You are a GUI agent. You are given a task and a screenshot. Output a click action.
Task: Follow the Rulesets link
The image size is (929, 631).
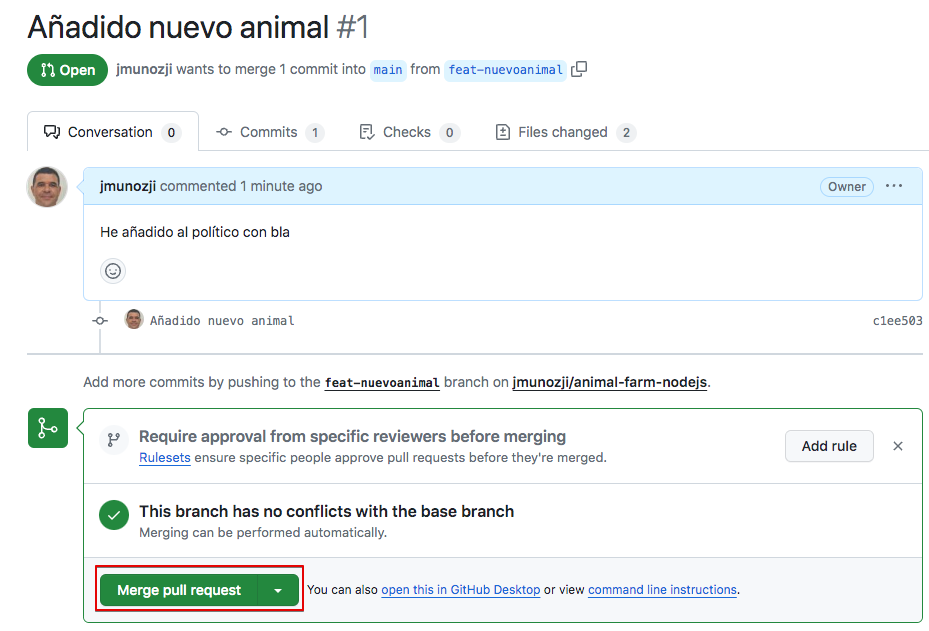(165, 458)
